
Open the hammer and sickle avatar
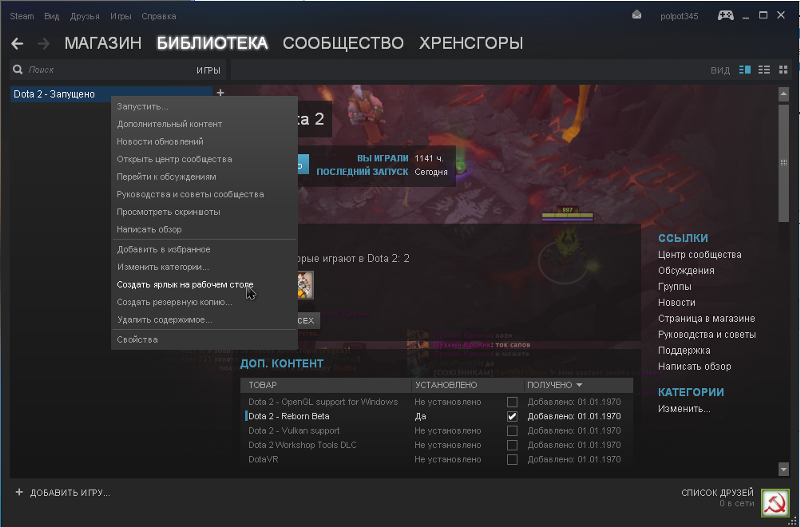tap(775, 503)
